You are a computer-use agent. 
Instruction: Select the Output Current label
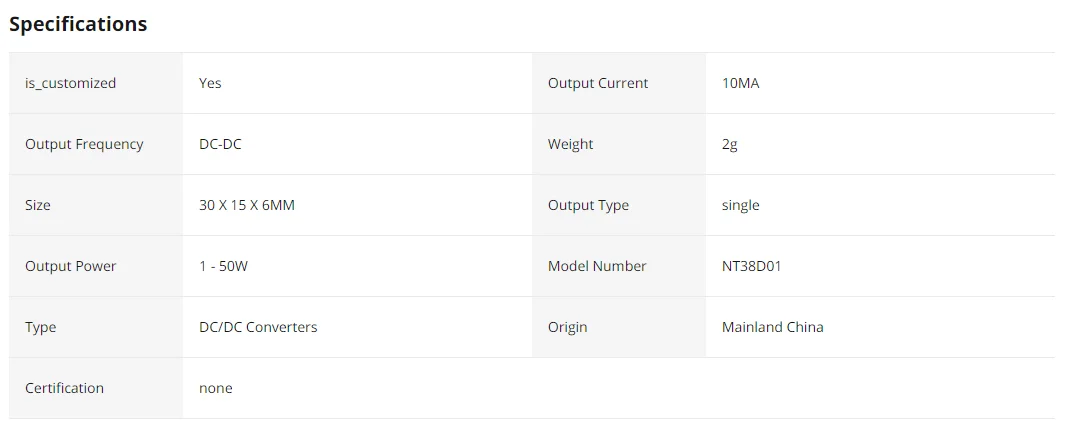point(598,83)
